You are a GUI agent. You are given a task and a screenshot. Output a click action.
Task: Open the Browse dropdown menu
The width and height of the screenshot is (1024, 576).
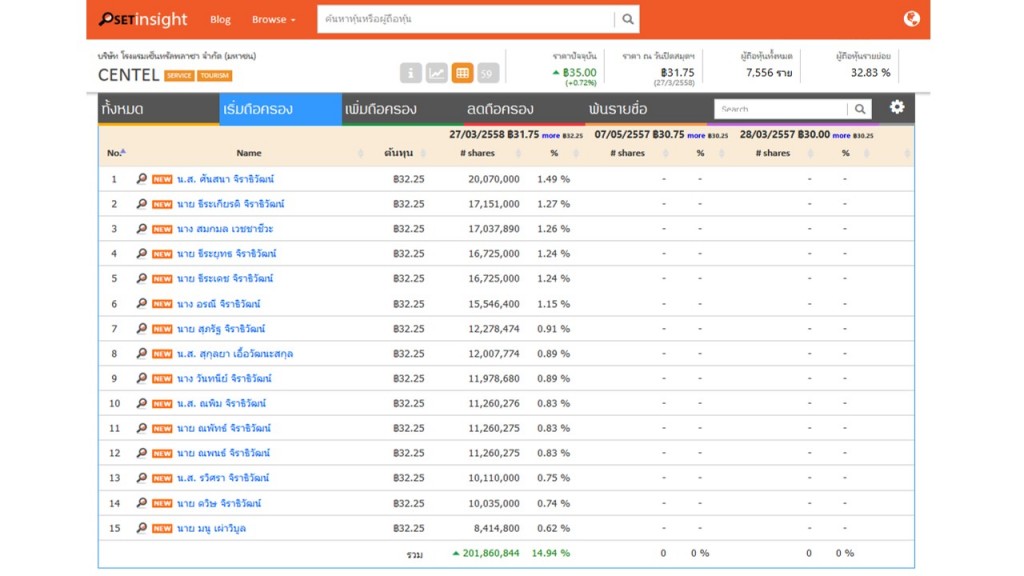click(274, 20)
